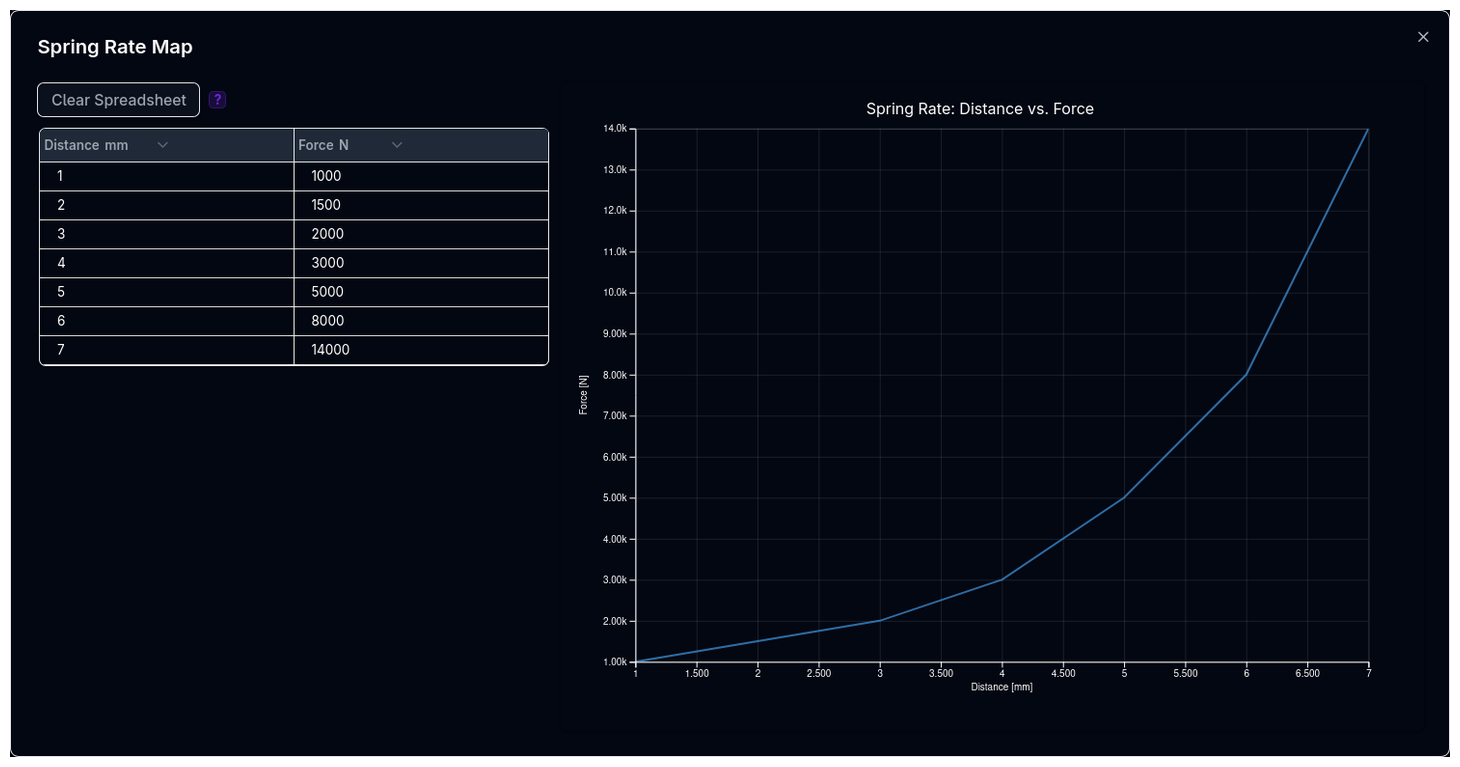This screenshot has height=767, width=1460.
Task: Edit the force cell showing 2000
Action: [421, 234]
